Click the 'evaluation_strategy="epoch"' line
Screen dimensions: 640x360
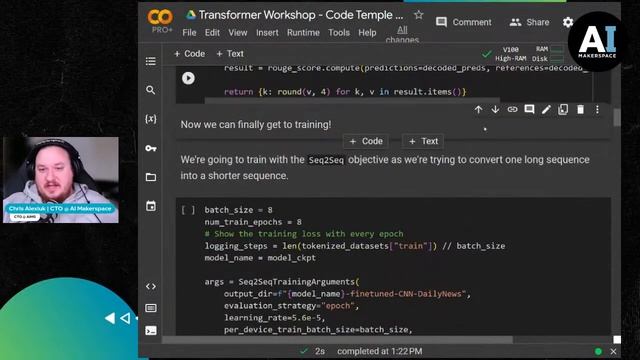click(x=291, y=306)
